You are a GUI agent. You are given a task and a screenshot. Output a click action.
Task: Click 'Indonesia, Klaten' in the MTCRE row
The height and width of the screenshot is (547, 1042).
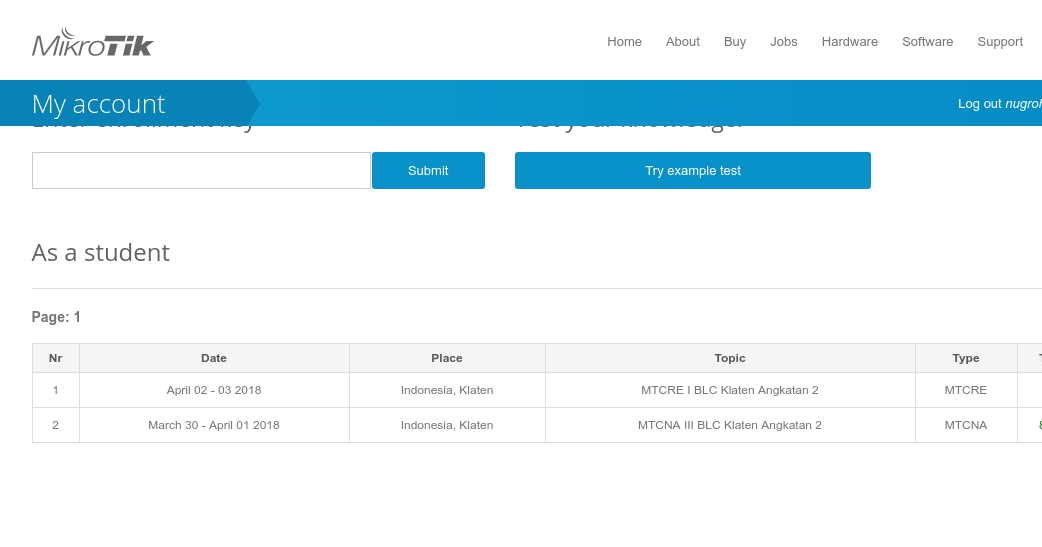pyautogui.click(x=447, y=390)
